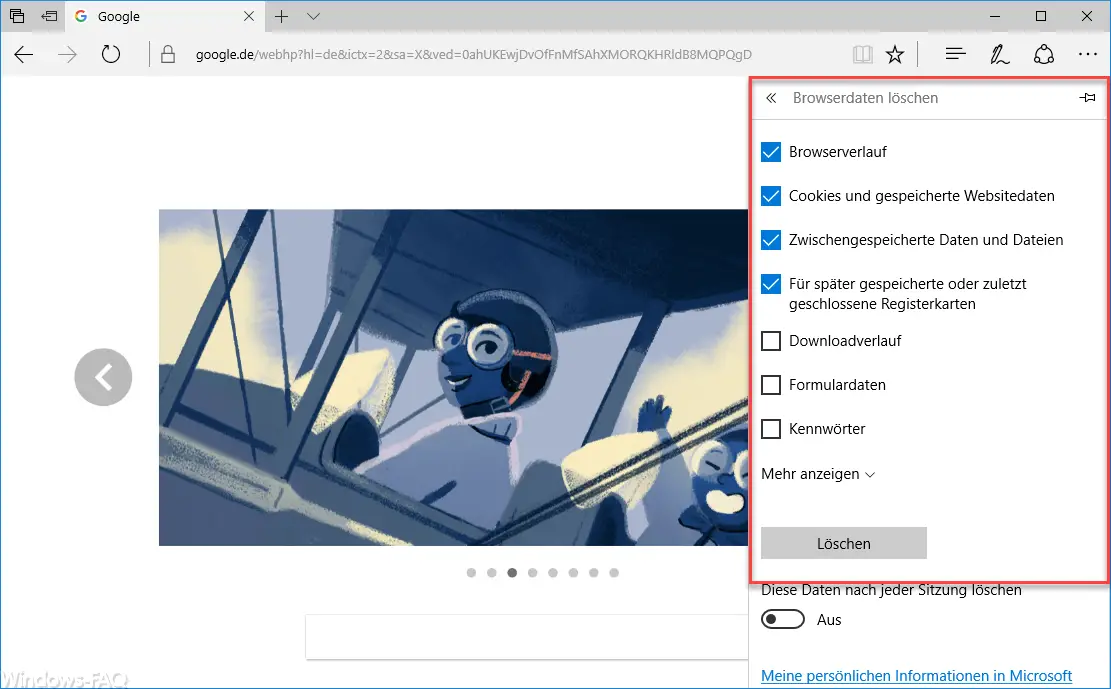
Task: Uncheck Cookies und gespeicherte Websitedaten
Action: pyautogui.click(x=771, y=196)
